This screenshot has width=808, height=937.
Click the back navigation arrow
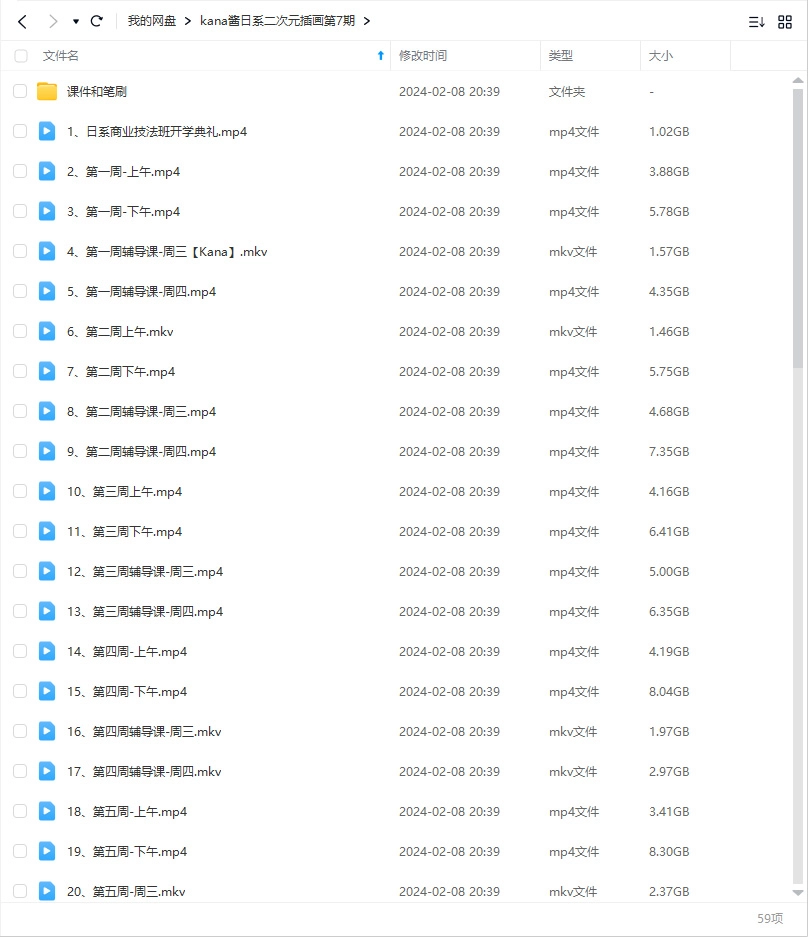[x=22, y=21]
